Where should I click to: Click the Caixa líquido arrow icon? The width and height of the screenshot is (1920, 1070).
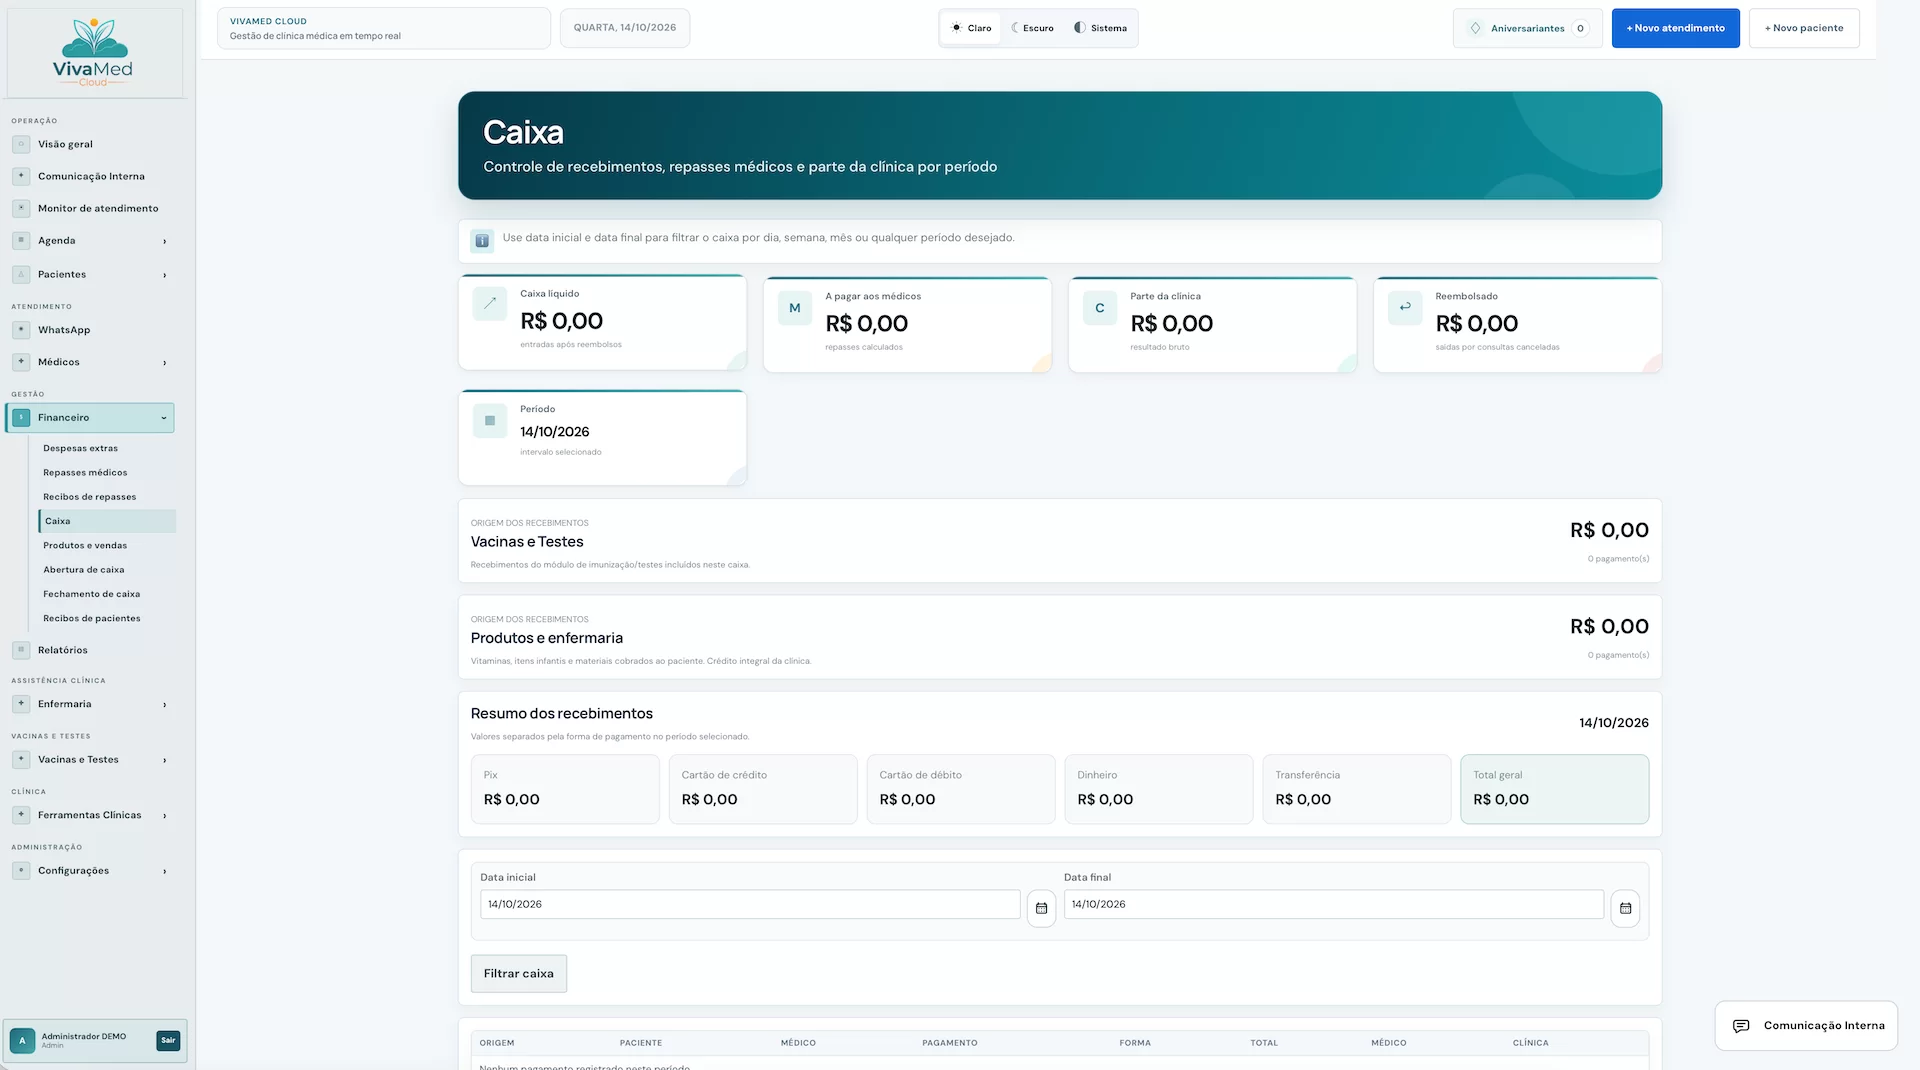(x=490, y=303)
